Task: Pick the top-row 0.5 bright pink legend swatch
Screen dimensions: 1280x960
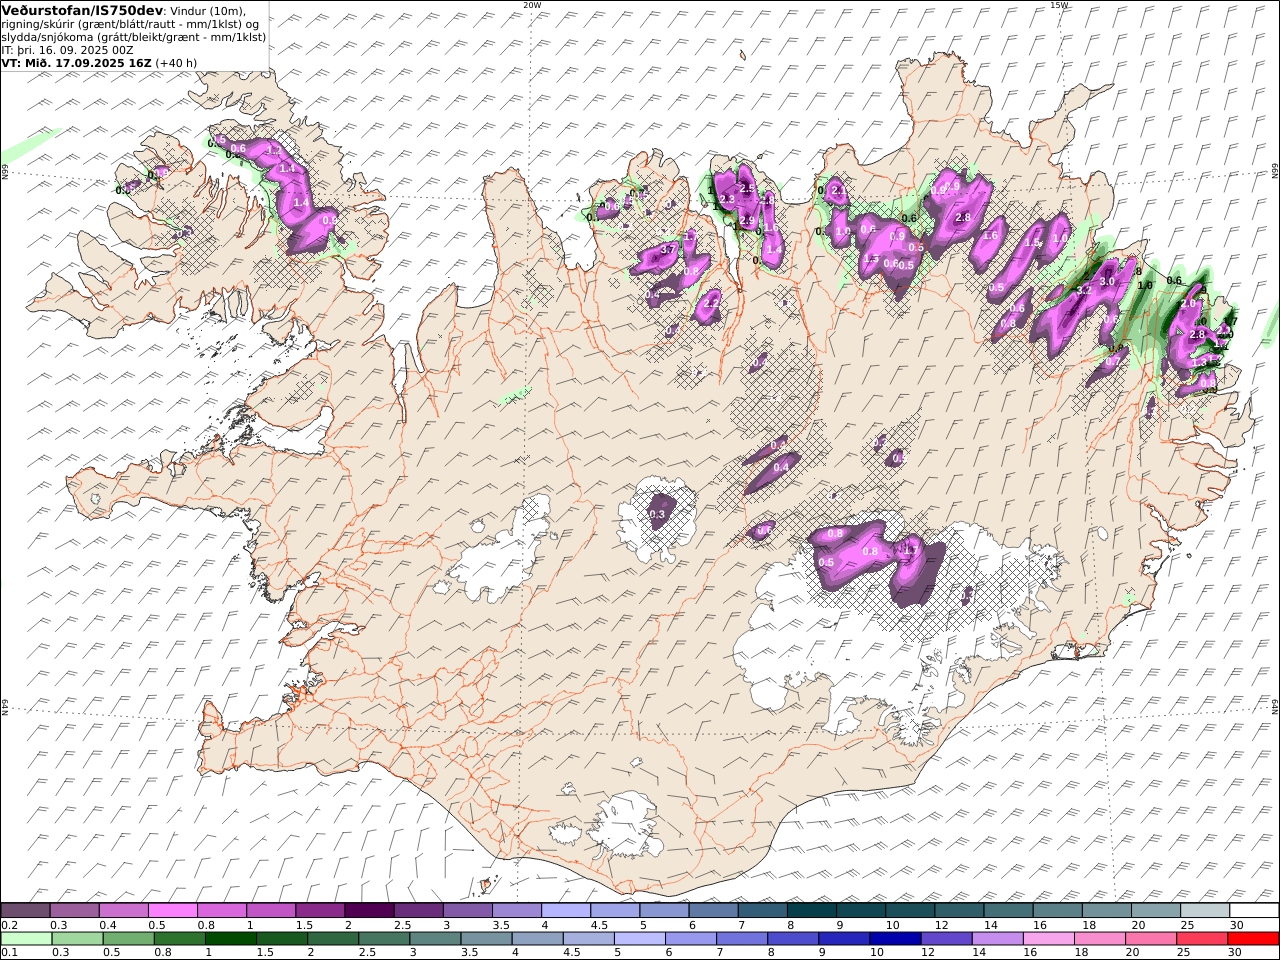Action: tap(172, 910)
